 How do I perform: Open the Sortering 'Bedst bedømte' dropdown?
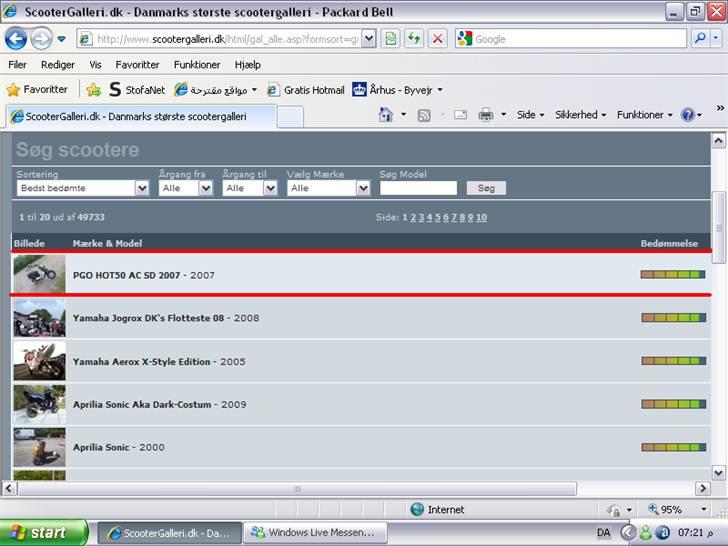[141, 188]
